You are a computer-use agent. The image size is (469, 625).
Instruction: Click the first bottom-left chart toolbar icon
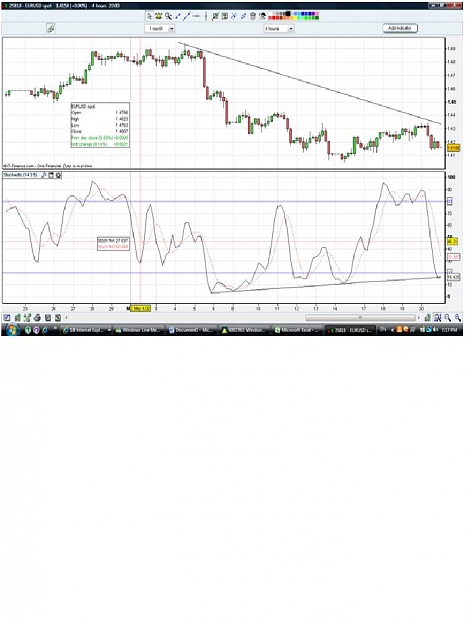click(x=7, y=318)
